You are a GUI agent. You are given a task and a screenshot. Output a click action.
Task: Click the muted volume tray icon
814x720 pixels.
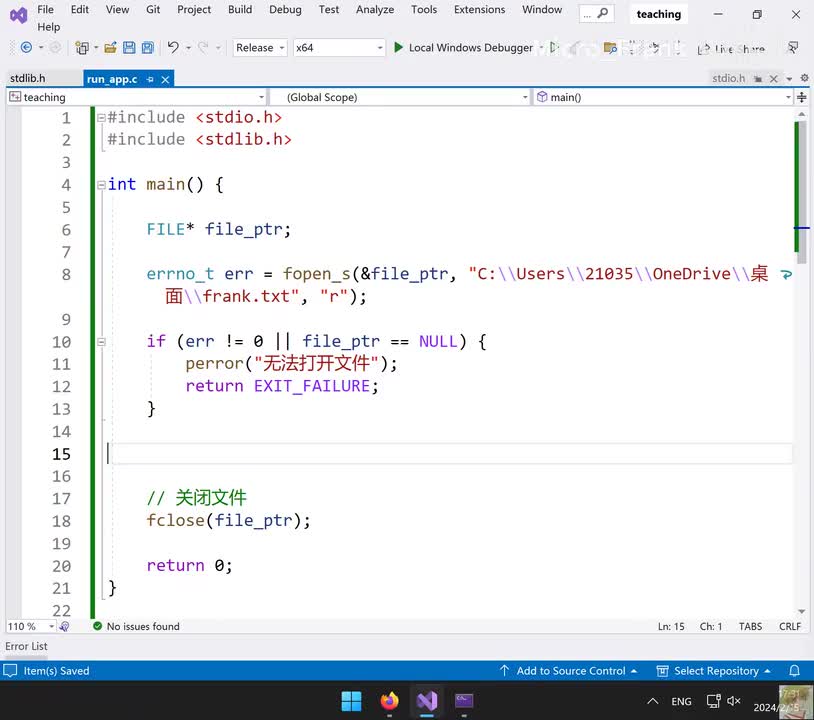pyautogui.click(x=734, y=701)
